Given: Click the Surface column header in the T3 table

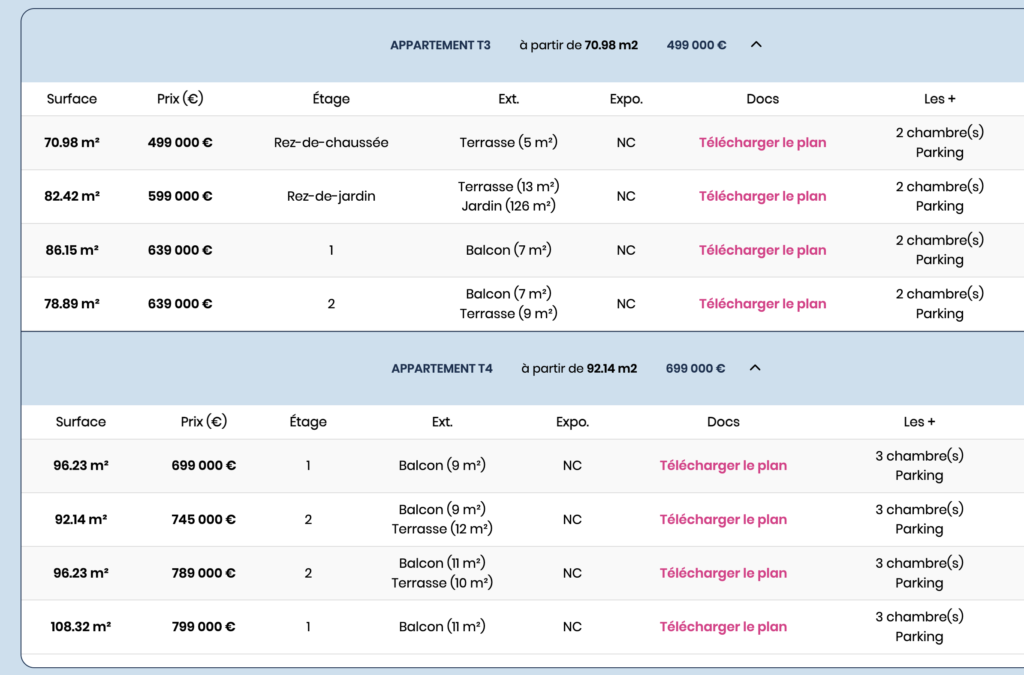Looking at the screenshot, I should click(72, 99).
